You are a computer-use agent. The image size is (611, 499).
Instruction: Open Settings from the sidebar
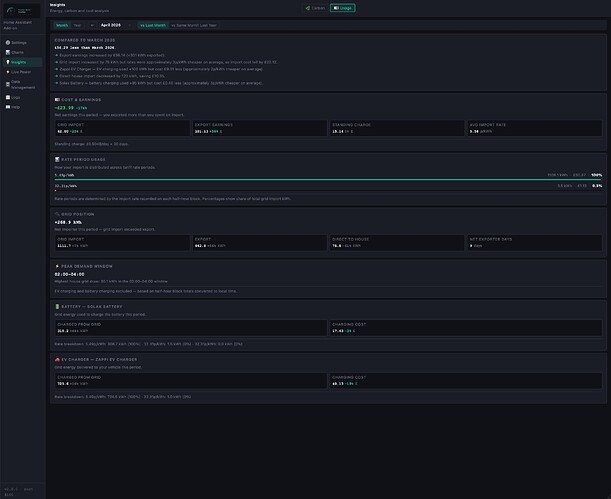pos(23,42)
